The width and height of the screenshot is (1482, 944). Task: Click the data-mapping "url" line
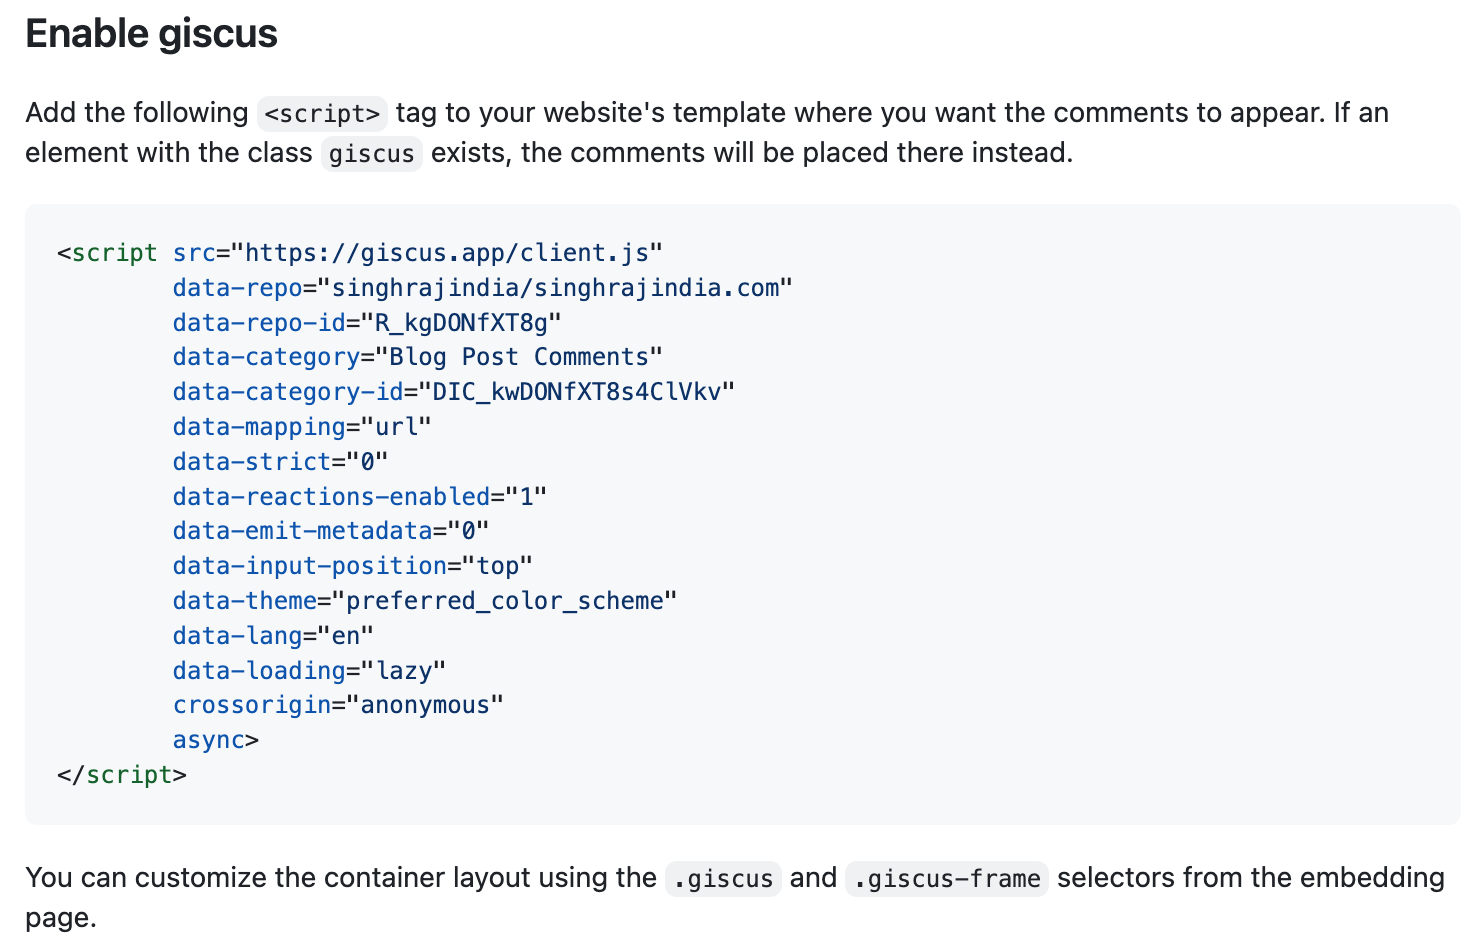point(302,427)
